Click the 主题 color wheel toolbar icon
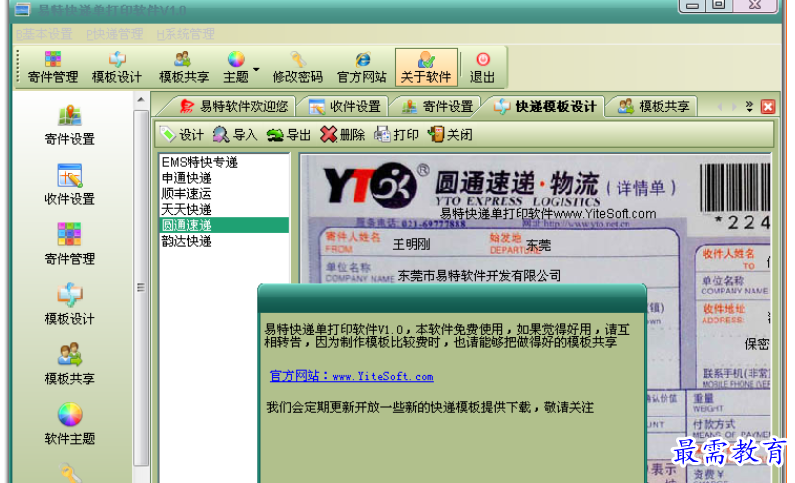Screen dimensions: 795x483 click(236, 67)
